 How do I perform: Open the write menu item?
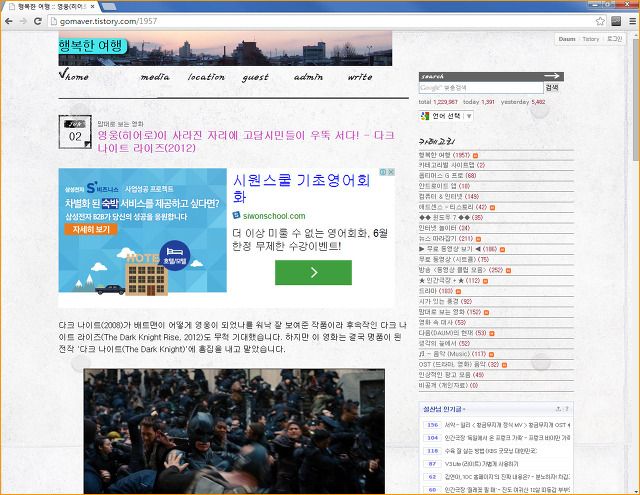pos(360,77)
